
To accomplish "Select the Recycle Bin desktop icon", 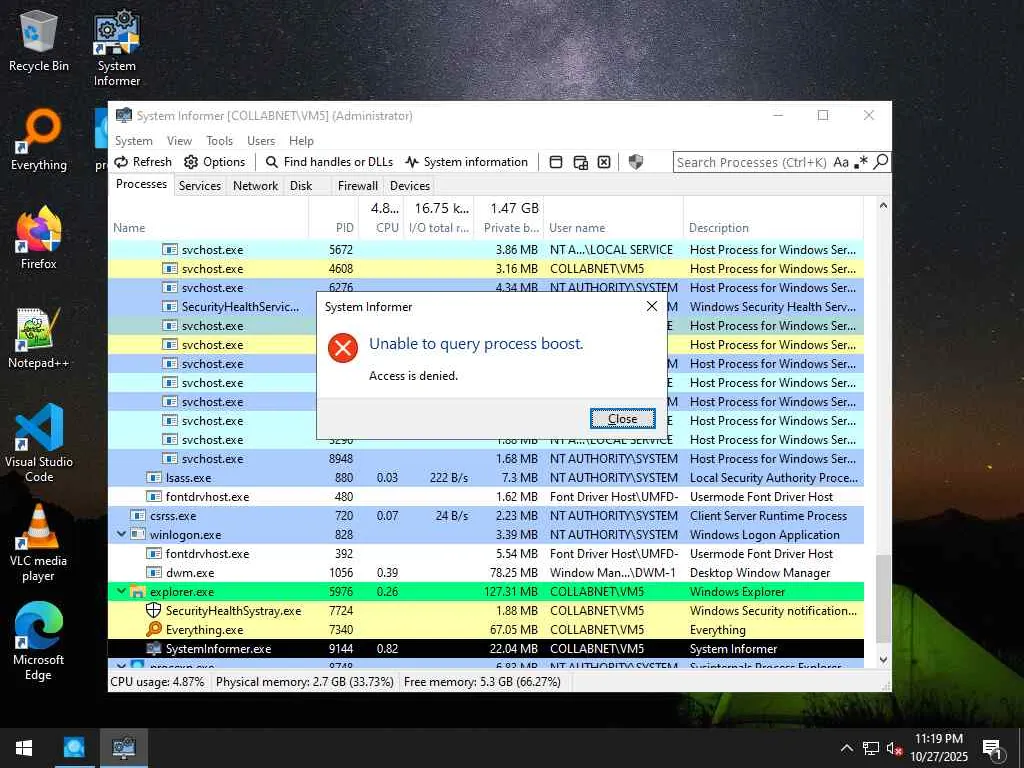I will (x=39, y=41).
